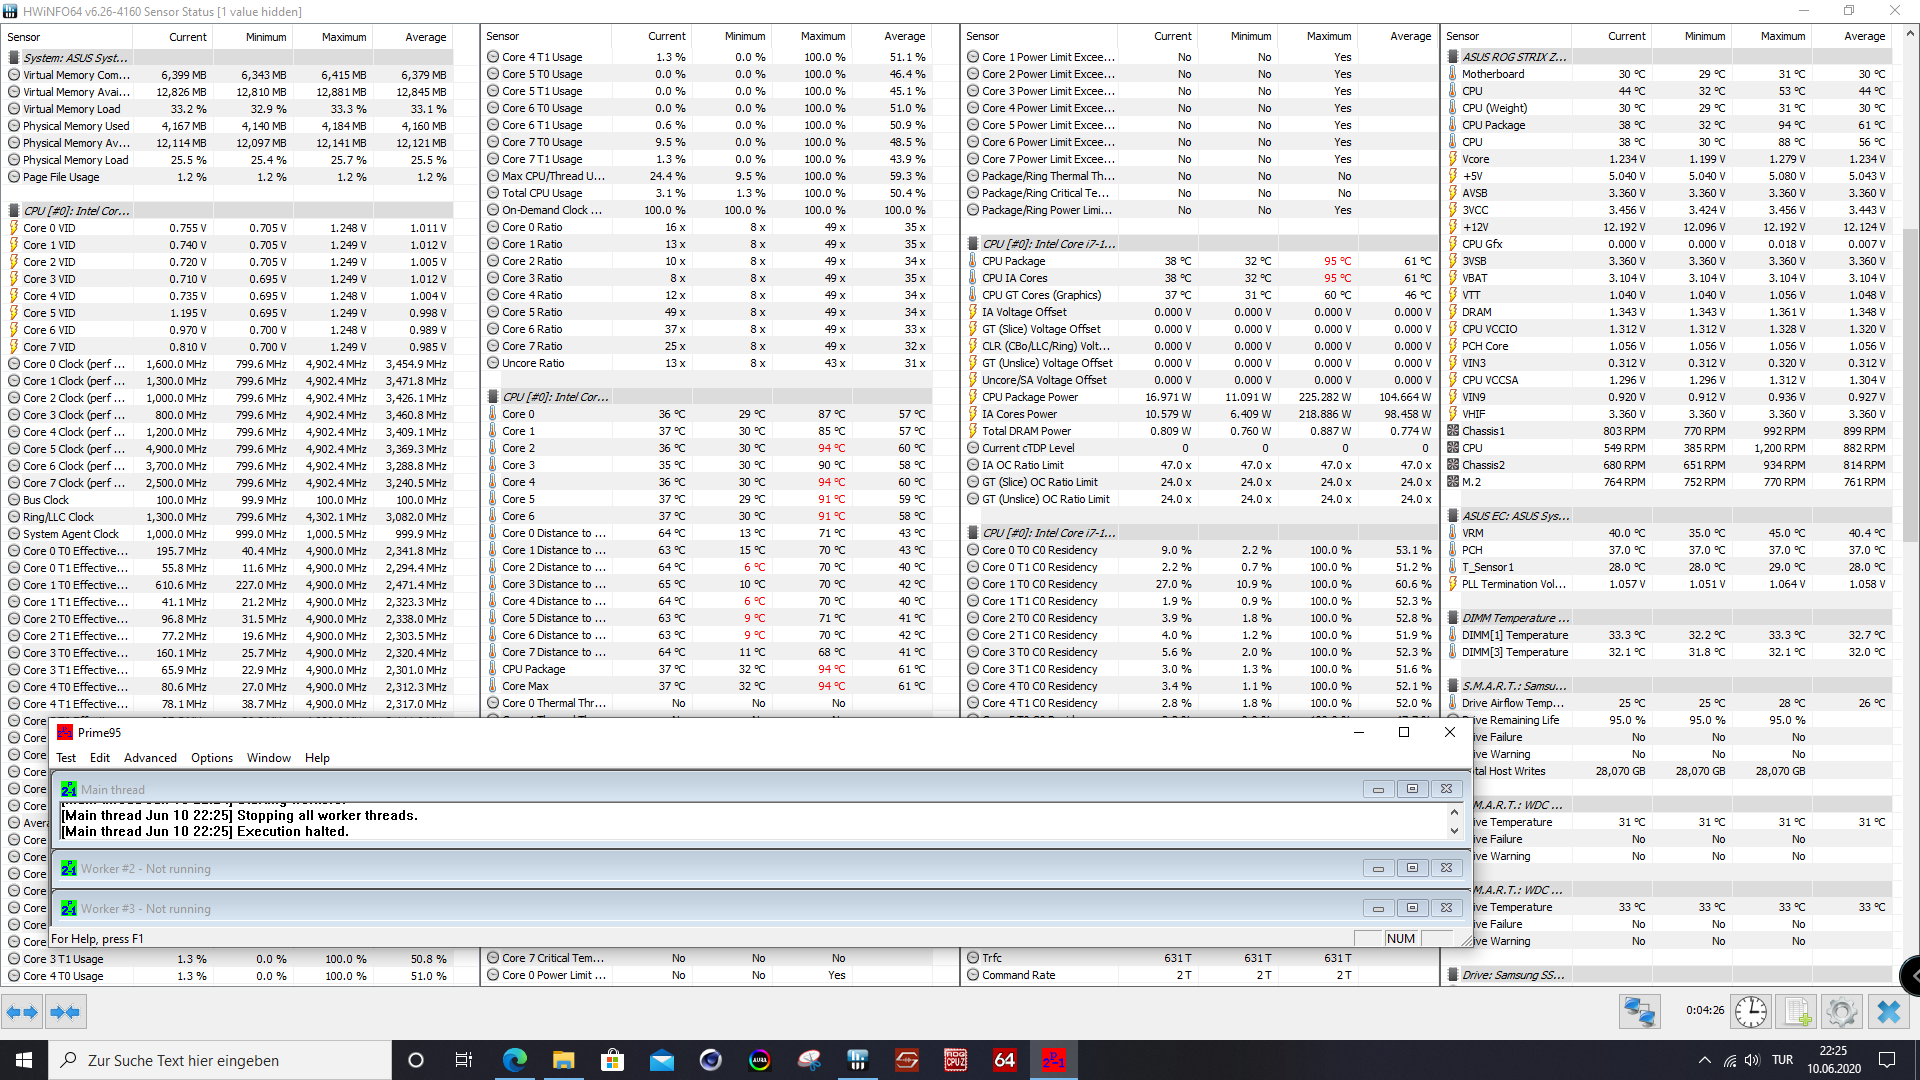This screenshot has width=1920, height=1080.
Task: Open the Help menu in Prime95
Action: coord(317,758)
